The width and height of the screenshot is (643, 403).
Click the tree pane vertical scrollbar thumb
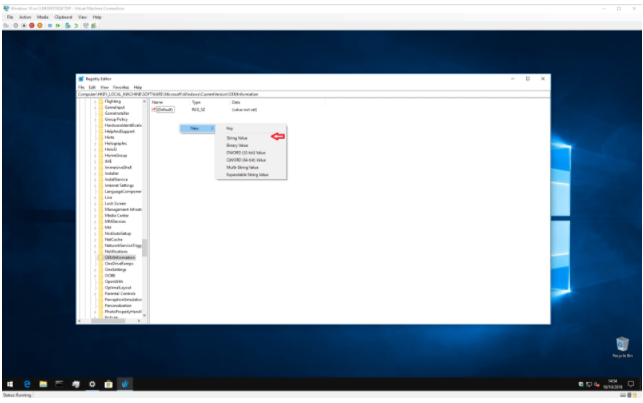pyautogui.click(x=144, y=247)
